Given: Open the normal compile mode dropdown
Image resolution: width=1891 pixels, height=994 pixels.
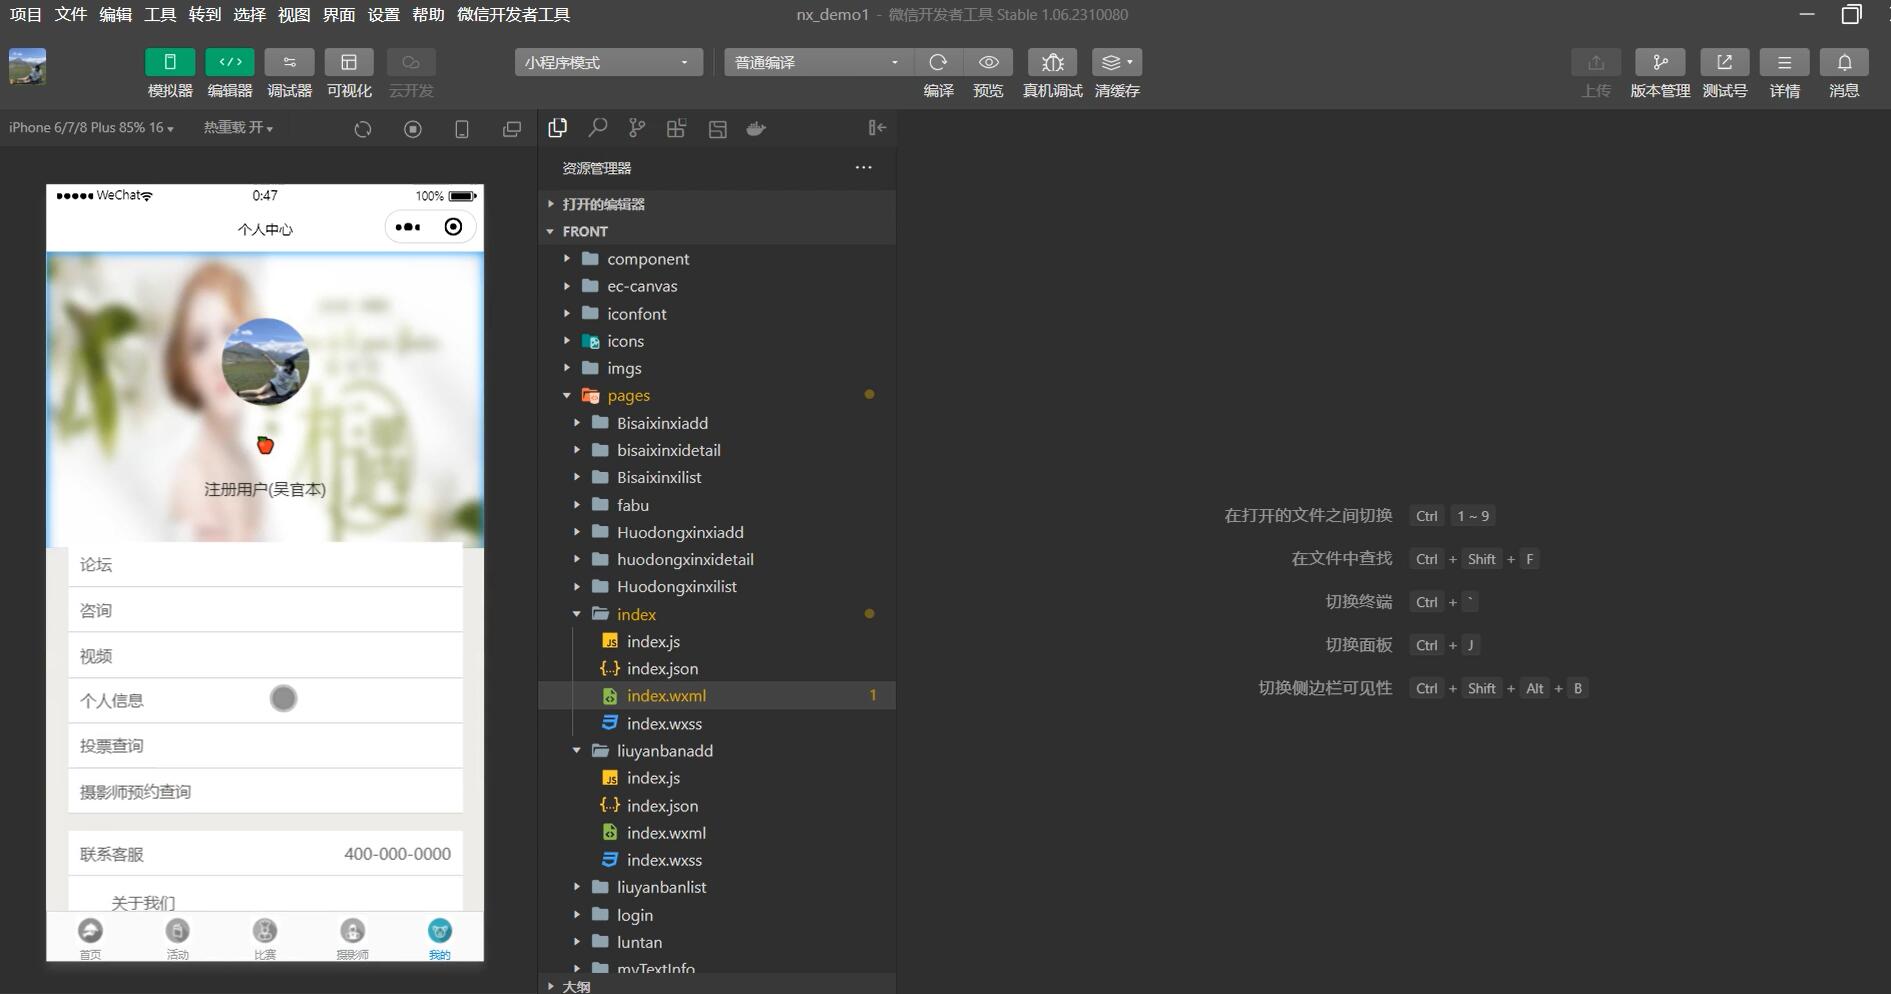Looking at the screenshot, I should point(817,63).
